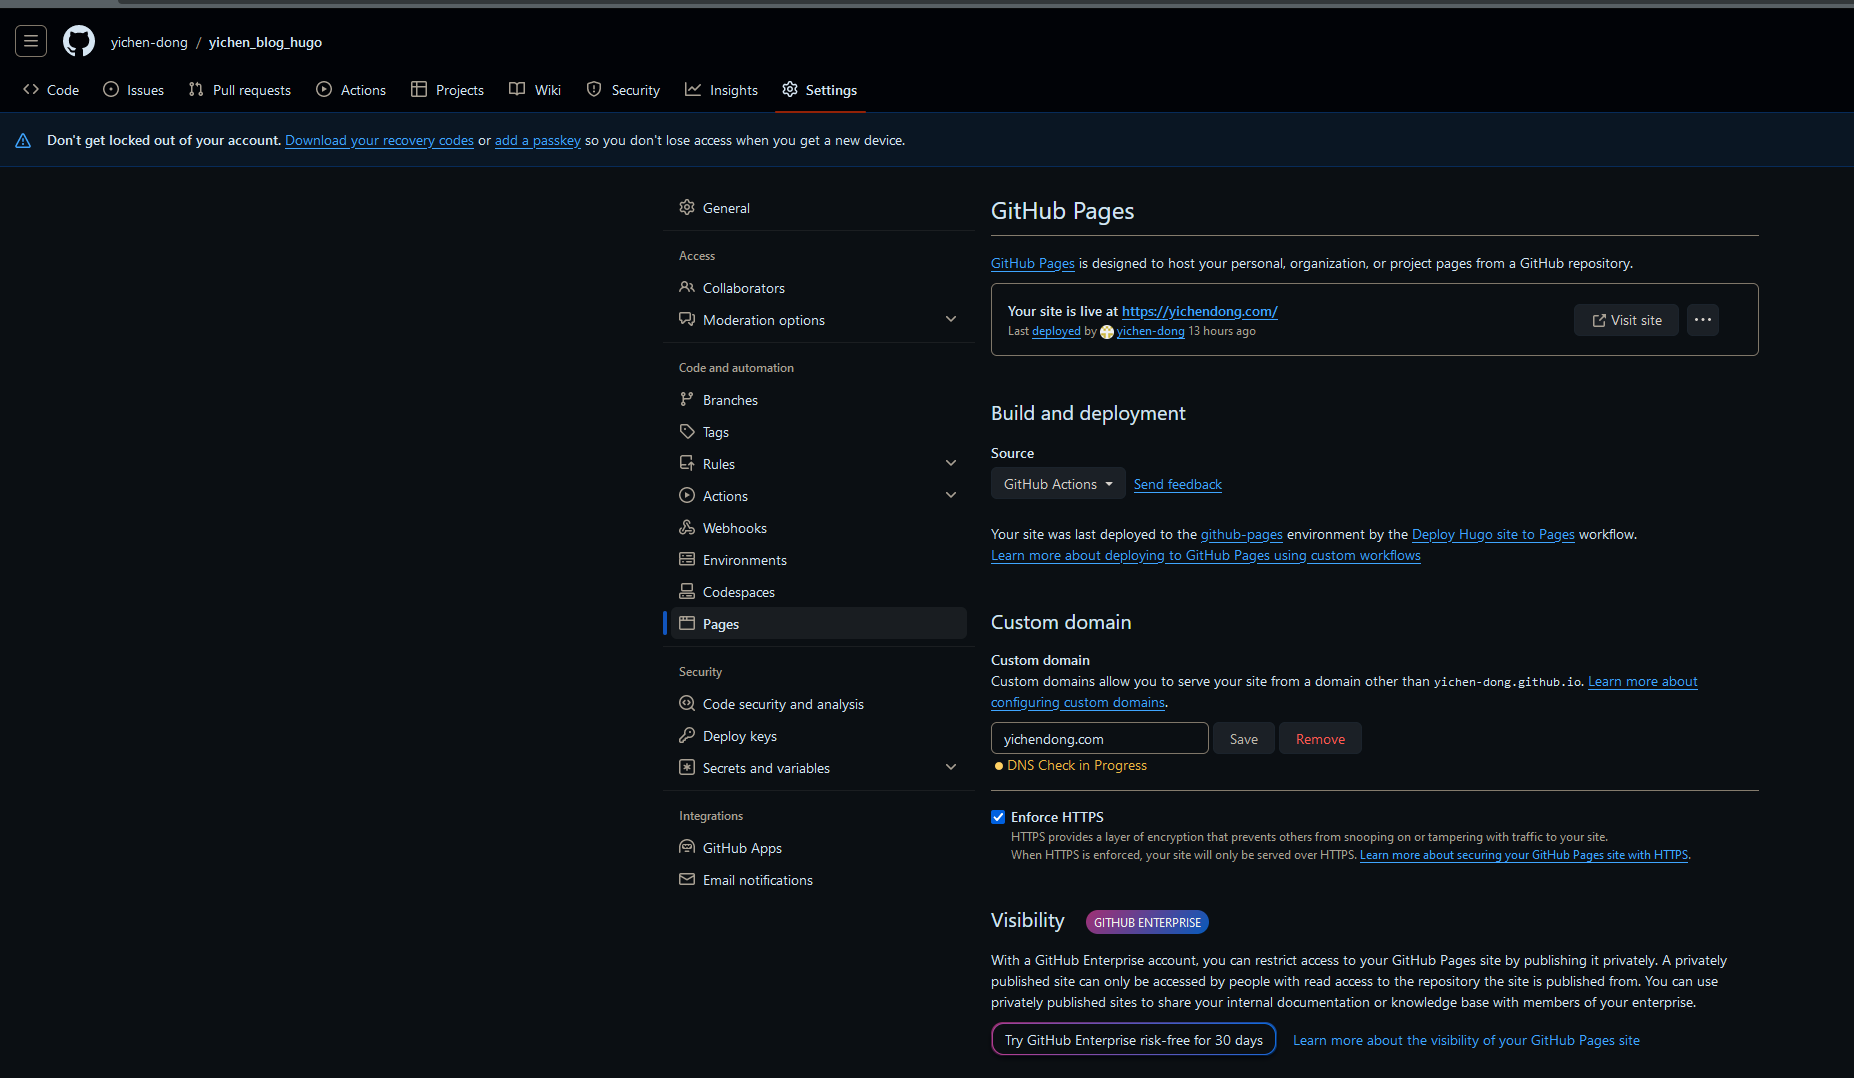
Task: Click the Insights graph icon
Action: [693, 89]
